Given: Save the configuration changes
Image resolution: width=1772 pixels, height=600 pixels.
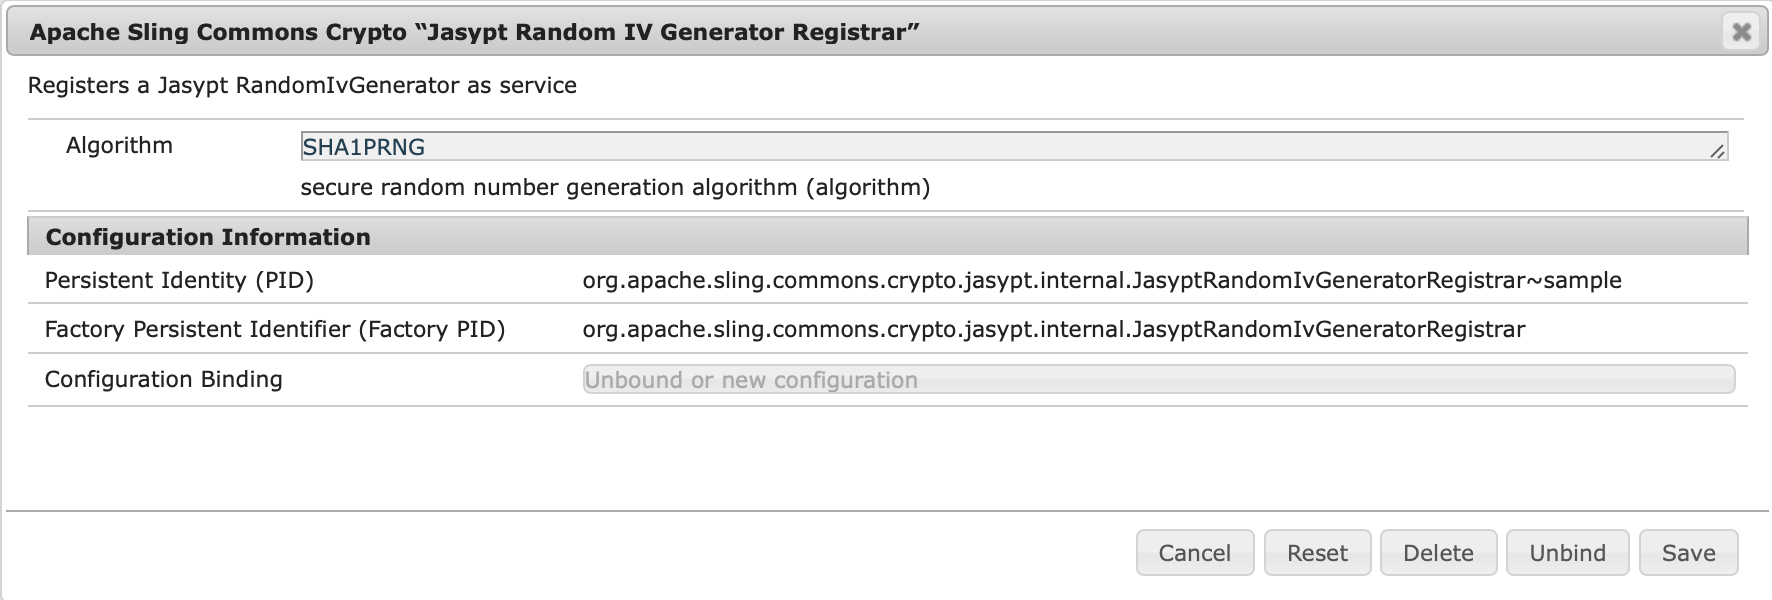Looking at the screenshot, I should pos(1688,553).
